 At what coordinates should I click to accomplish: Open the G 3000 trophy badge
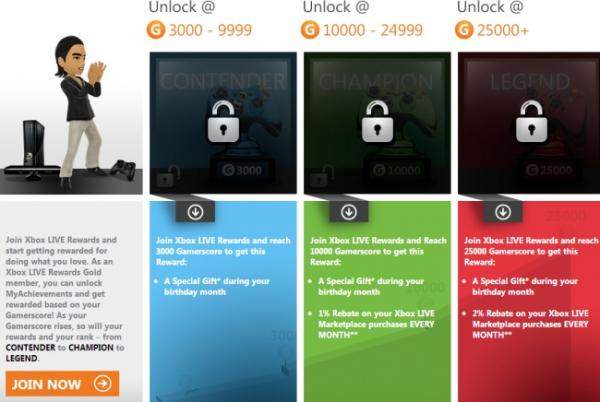click(242, 170)
